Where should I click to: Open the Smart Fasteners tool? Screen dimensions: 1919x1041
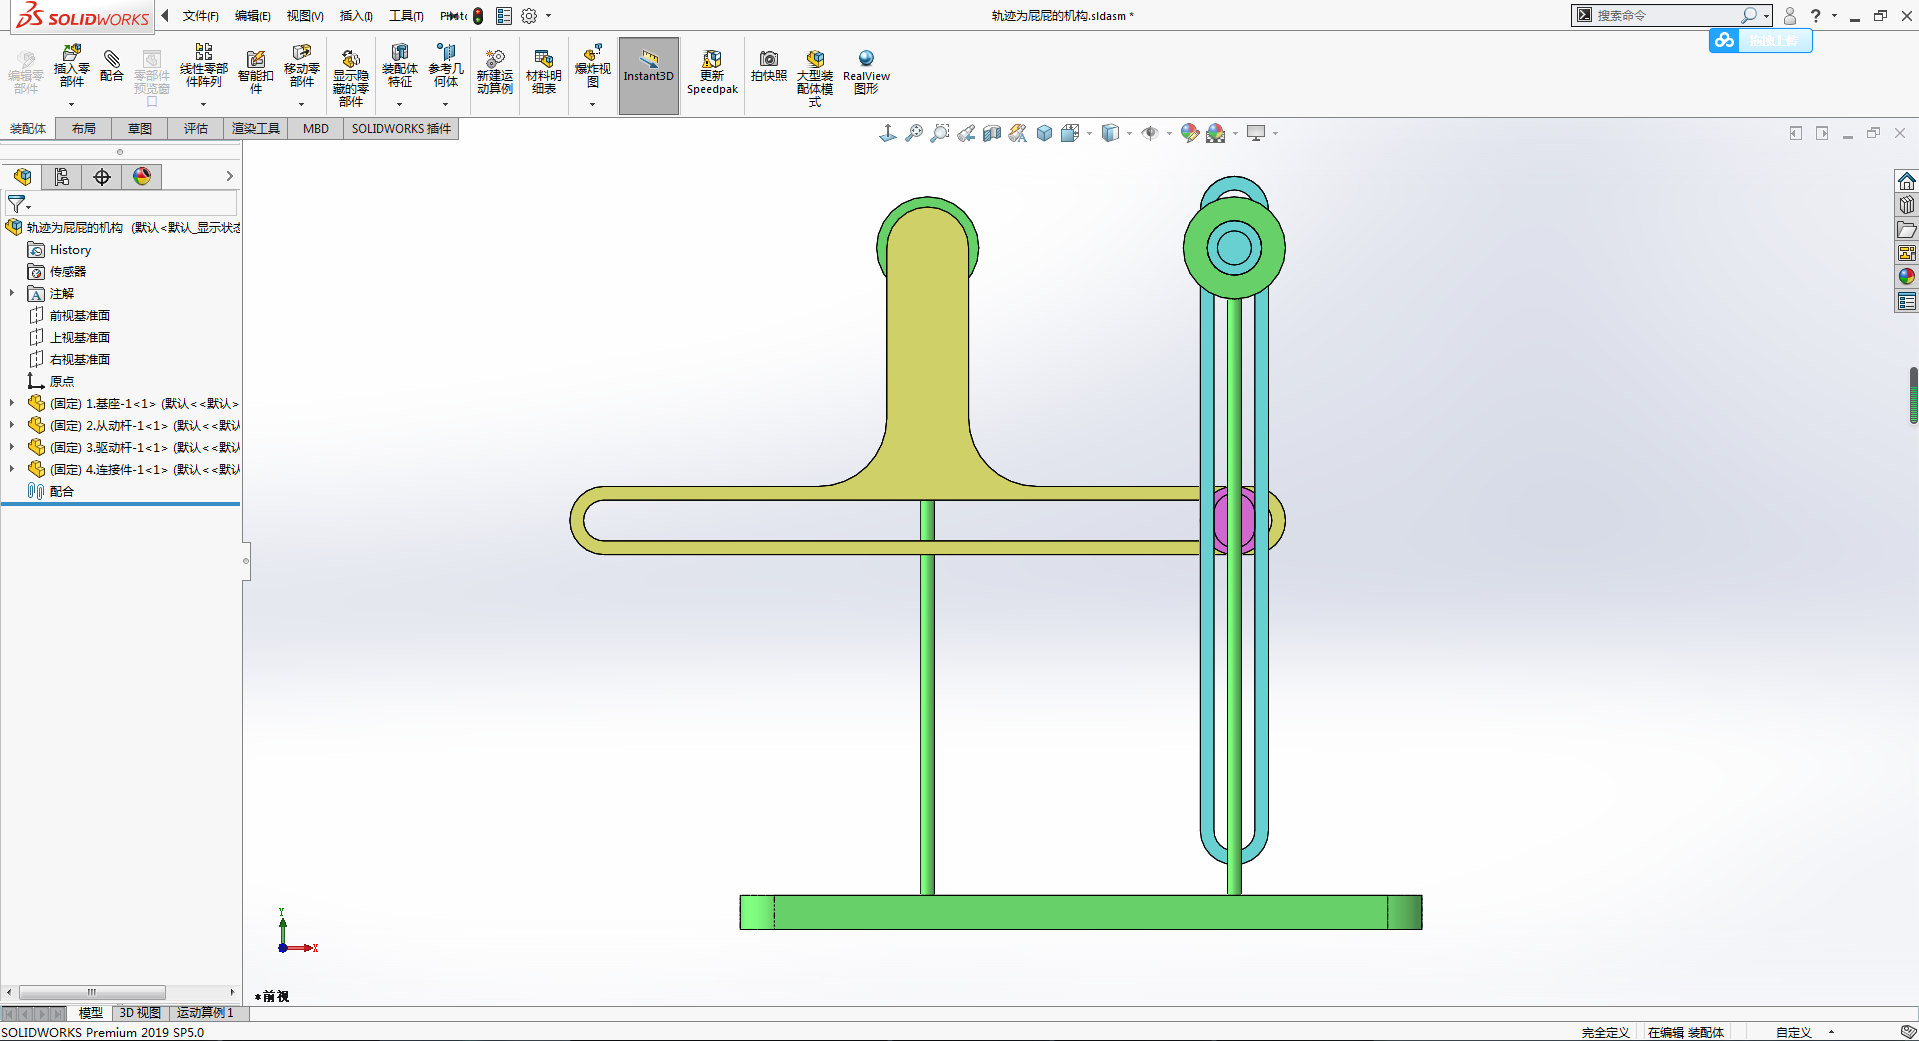point(256,72)
